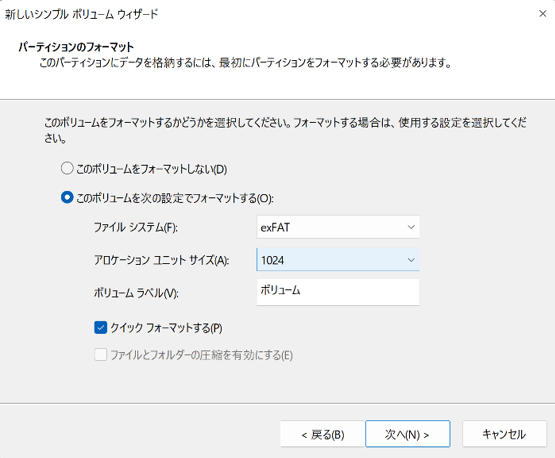Click the chevron arrow of the 1024 combo box
The width and height of the screenshot is (555, 458).
[411, 260]
